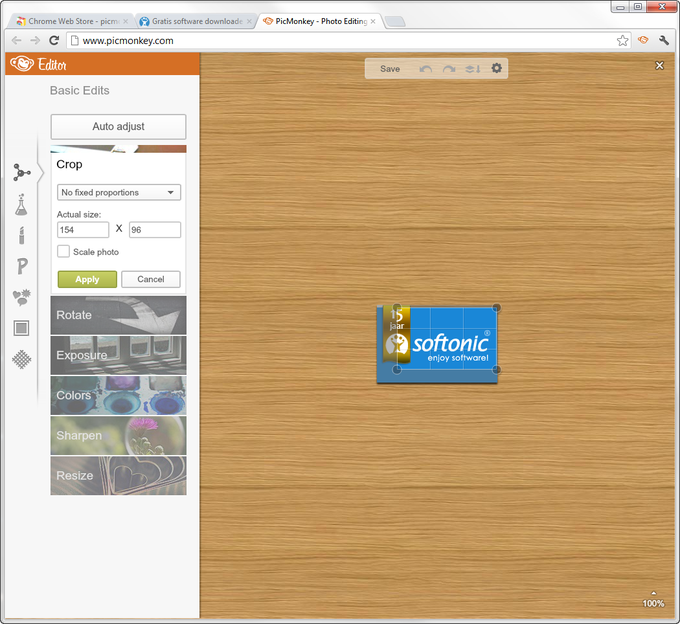Image resolution: width=680 pixels, height=624 pixels.
Task: Click the PicMonkey extension icon in Chrome
Action: (x=643, y=40)
